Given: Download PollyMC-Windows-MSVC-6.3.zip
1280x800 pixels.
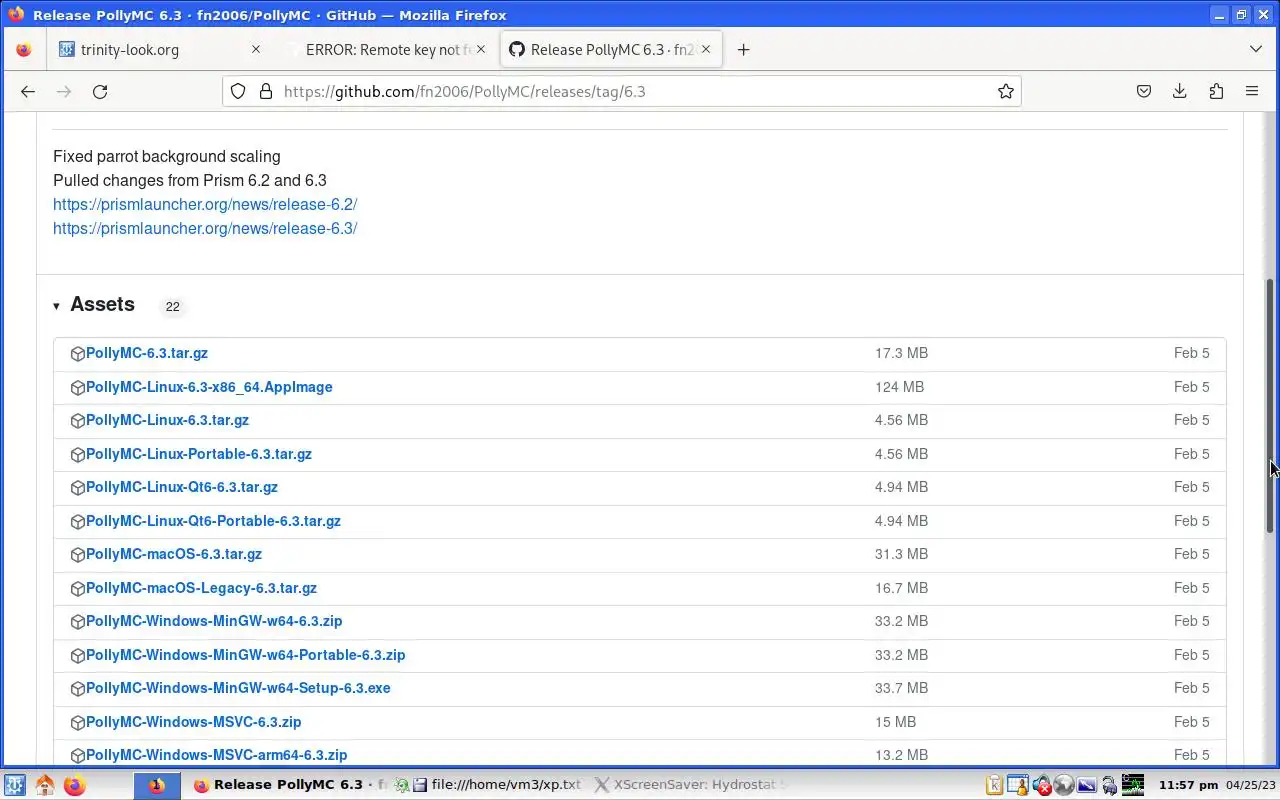Looking at the screenshot, I should [x=194, y=722].
